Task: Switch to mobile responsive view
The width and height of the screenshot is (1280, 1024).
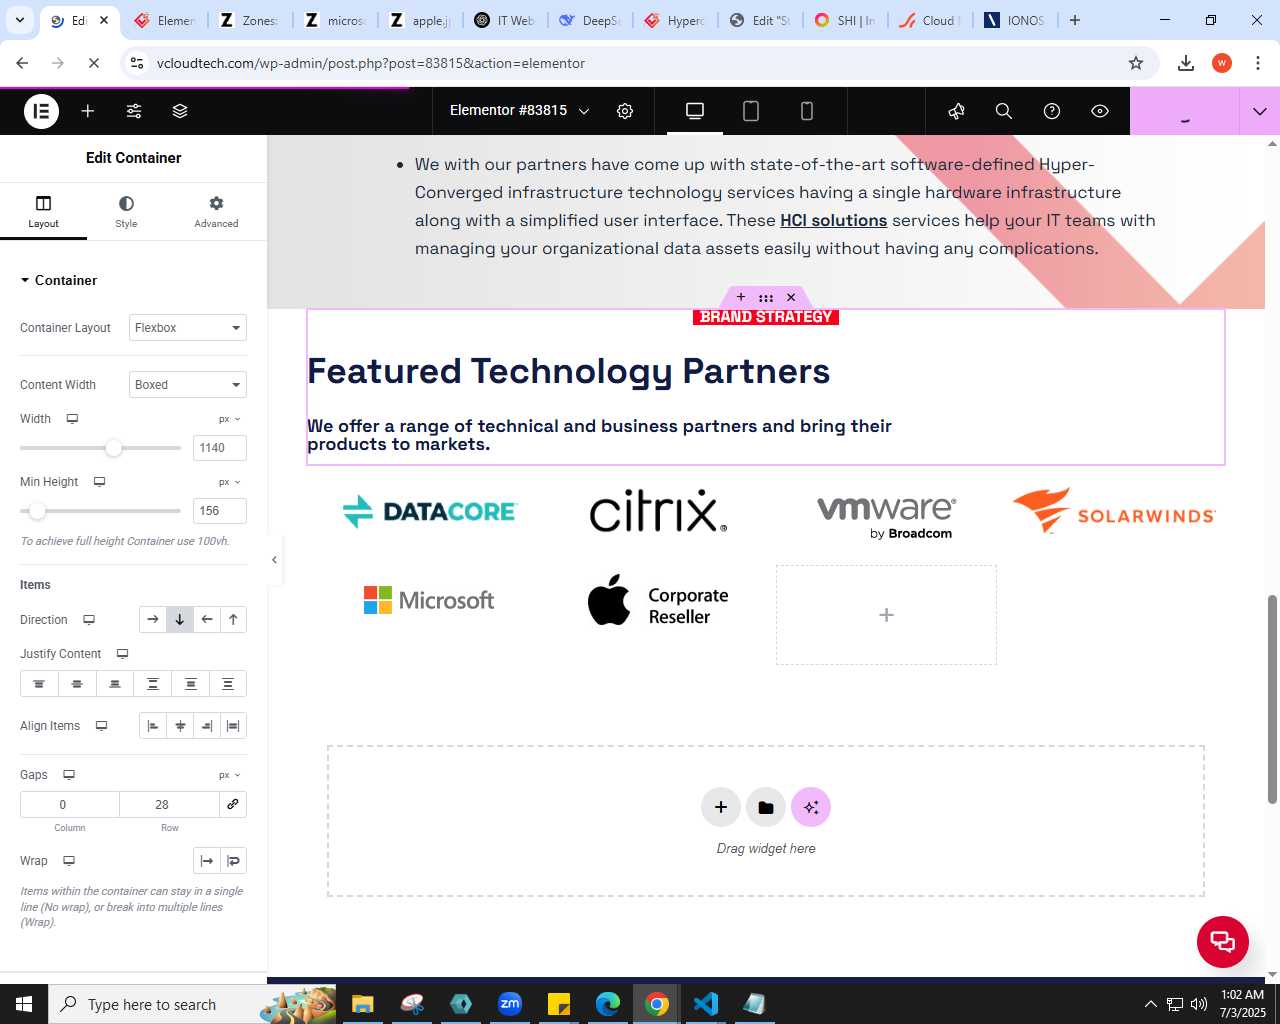Action: click(807, 111)
